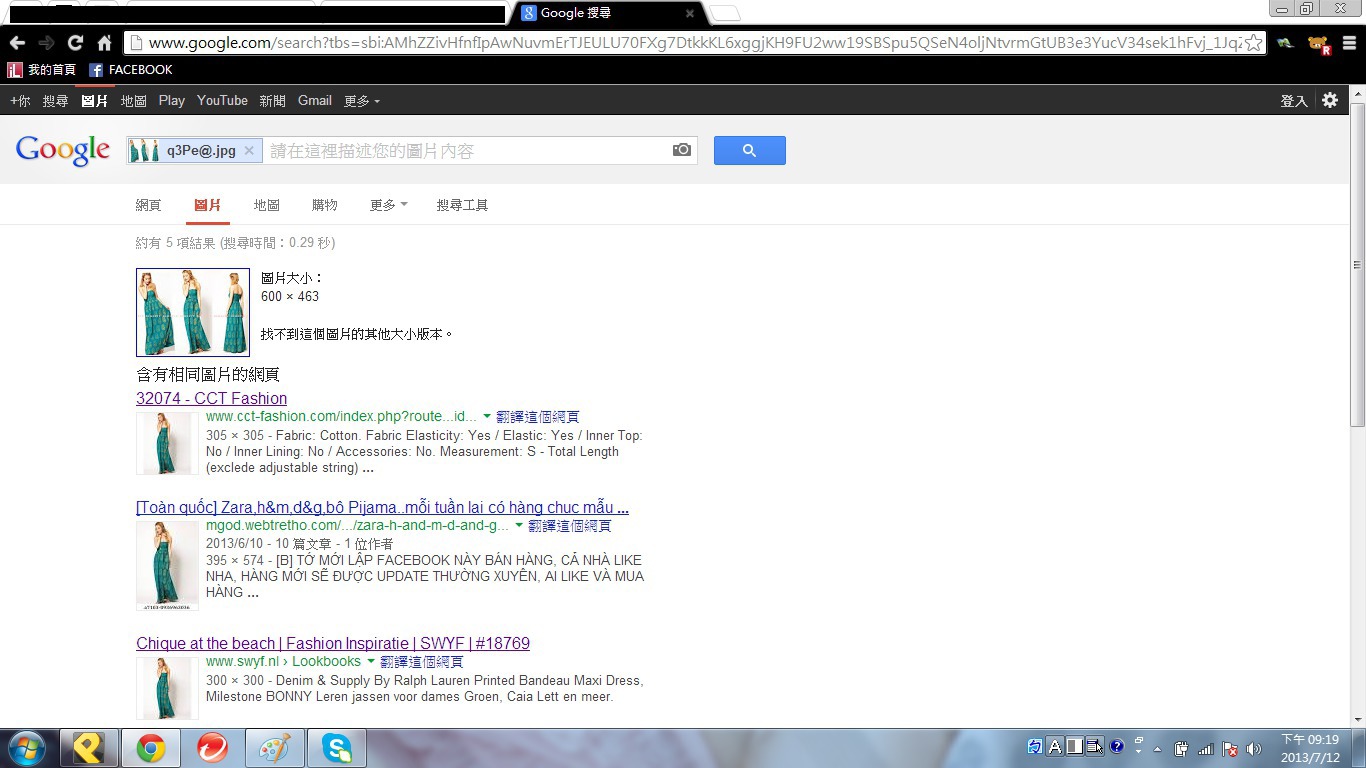Expand dropdown arrow beside cct-fashion.com URL
1366x768 pixels.
point(487,416)
